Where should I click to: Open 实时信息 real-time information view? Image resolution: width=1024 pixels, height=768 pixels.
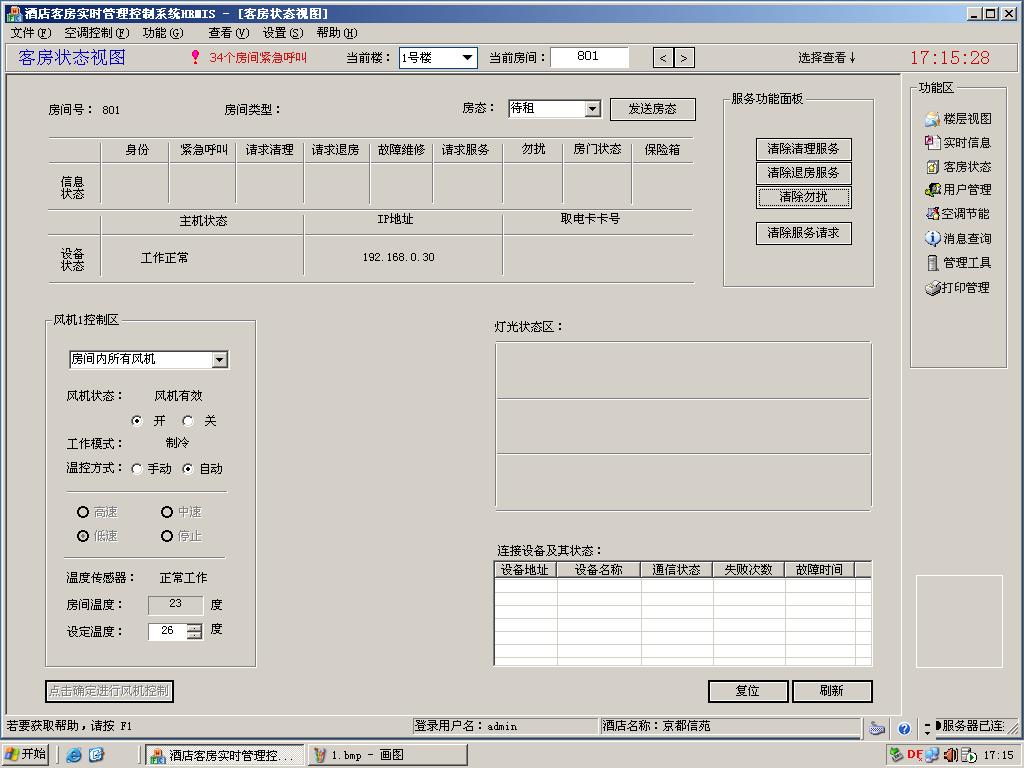958,142
